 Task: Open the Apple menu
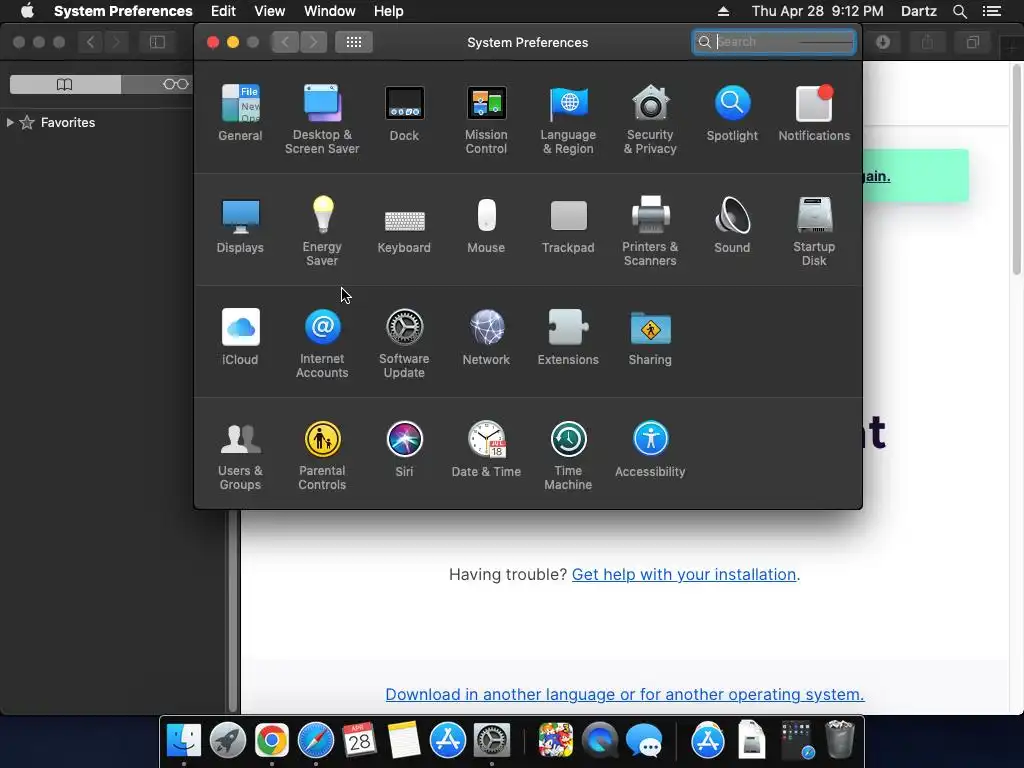click(27, 11)
